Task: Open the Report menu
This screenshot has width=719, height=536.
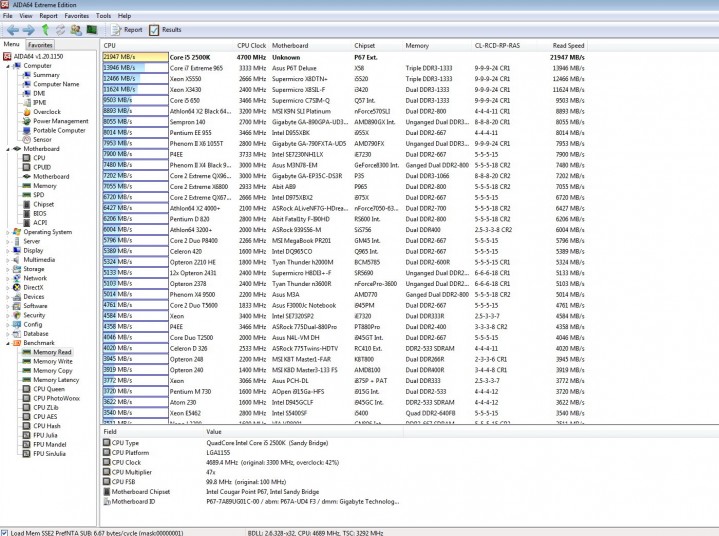Action: click(48, 16)
